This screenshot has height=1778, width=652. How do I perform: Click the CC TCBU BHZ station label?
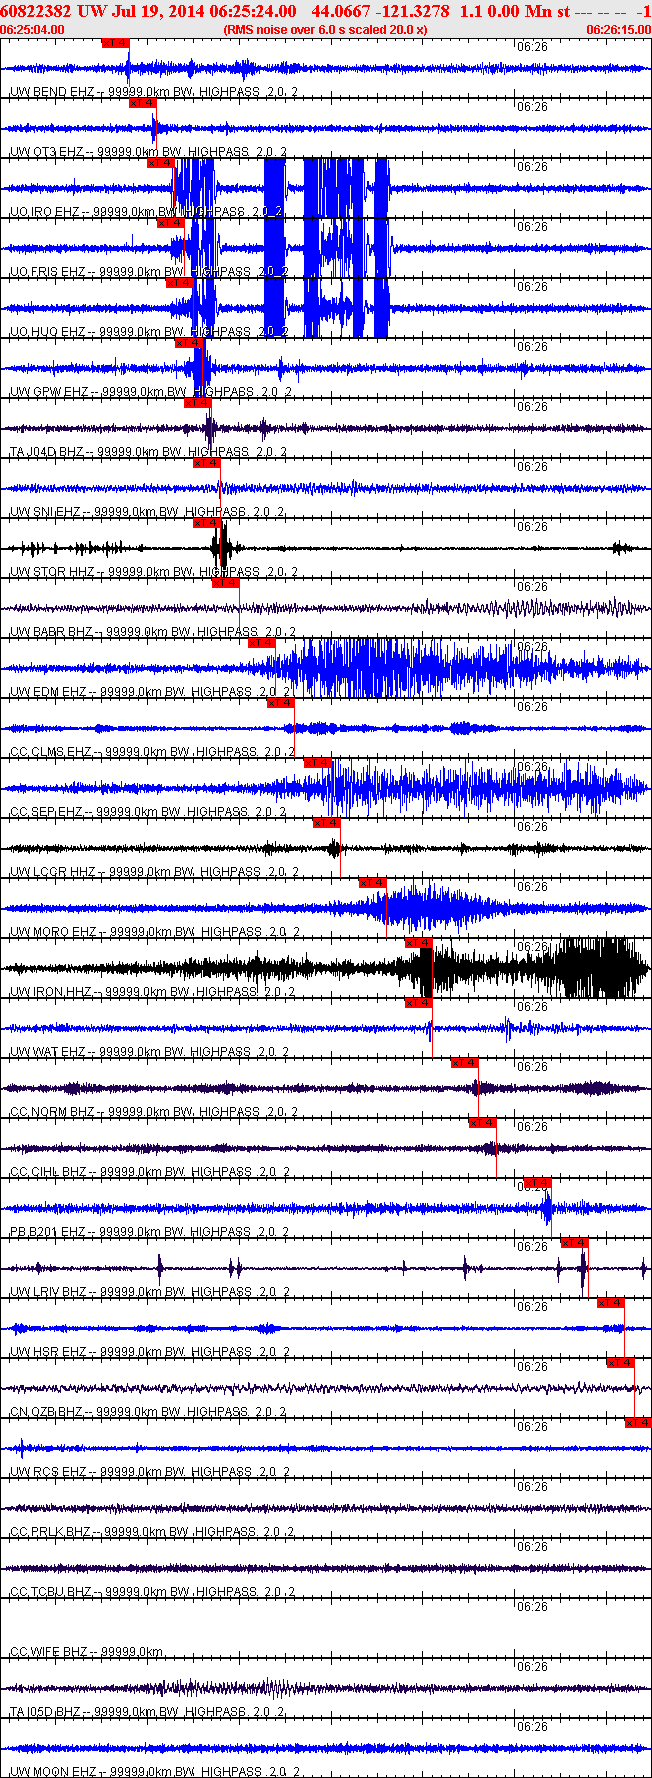(153, 1592)
